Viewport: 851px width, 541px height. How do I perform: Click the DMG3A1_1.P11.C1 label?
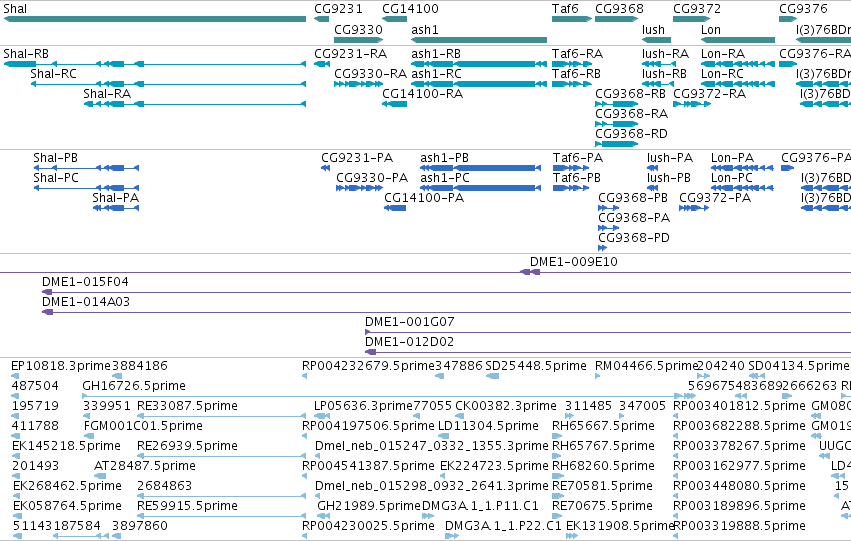(480, 506)
